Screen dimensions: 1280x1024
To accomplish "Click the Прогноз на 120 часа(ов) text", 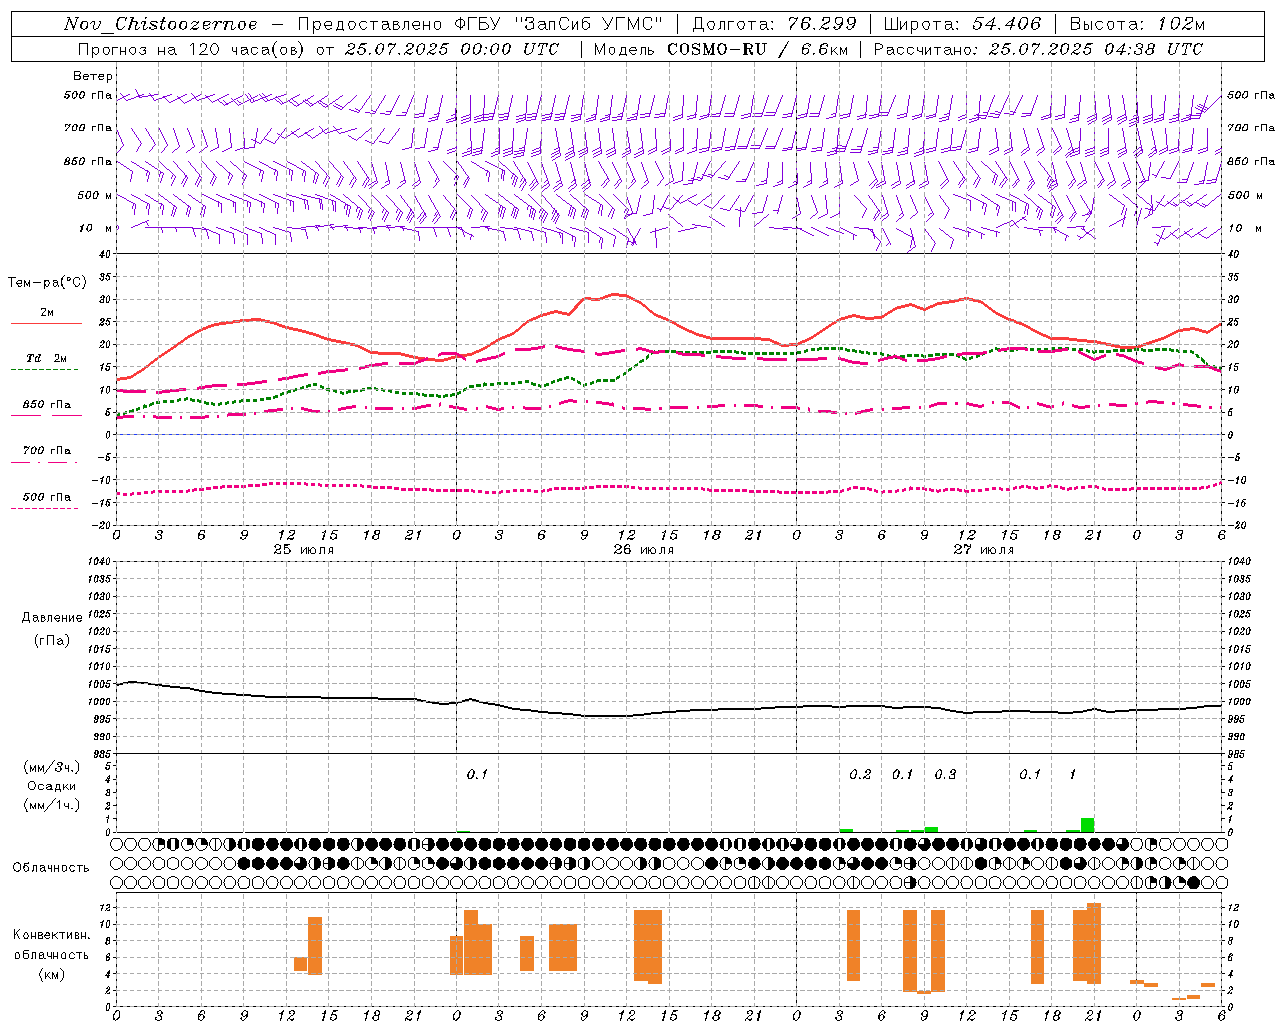I will (x=193, y=49).
